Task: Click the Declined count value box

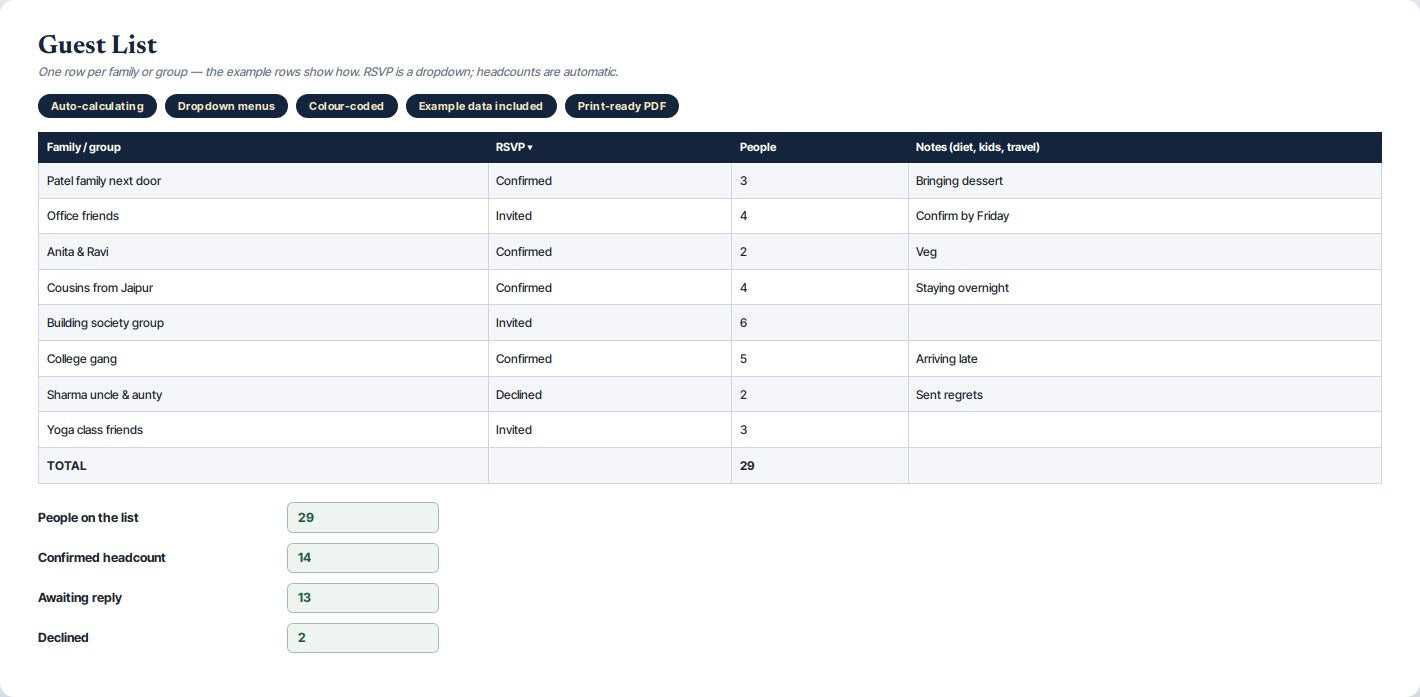Action: coord(363,638)
